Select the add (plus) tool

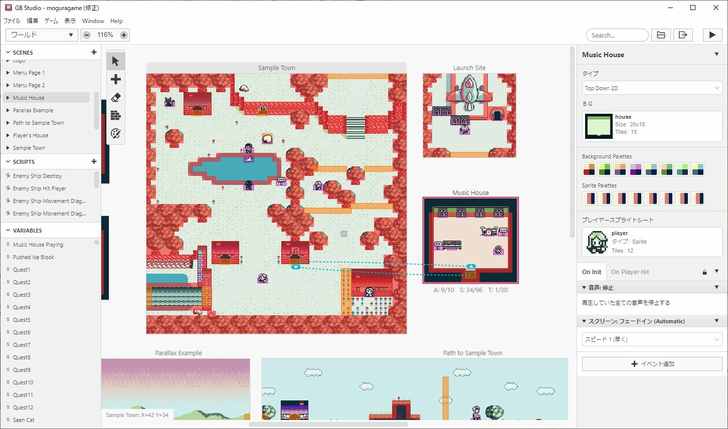pos(116,79)
